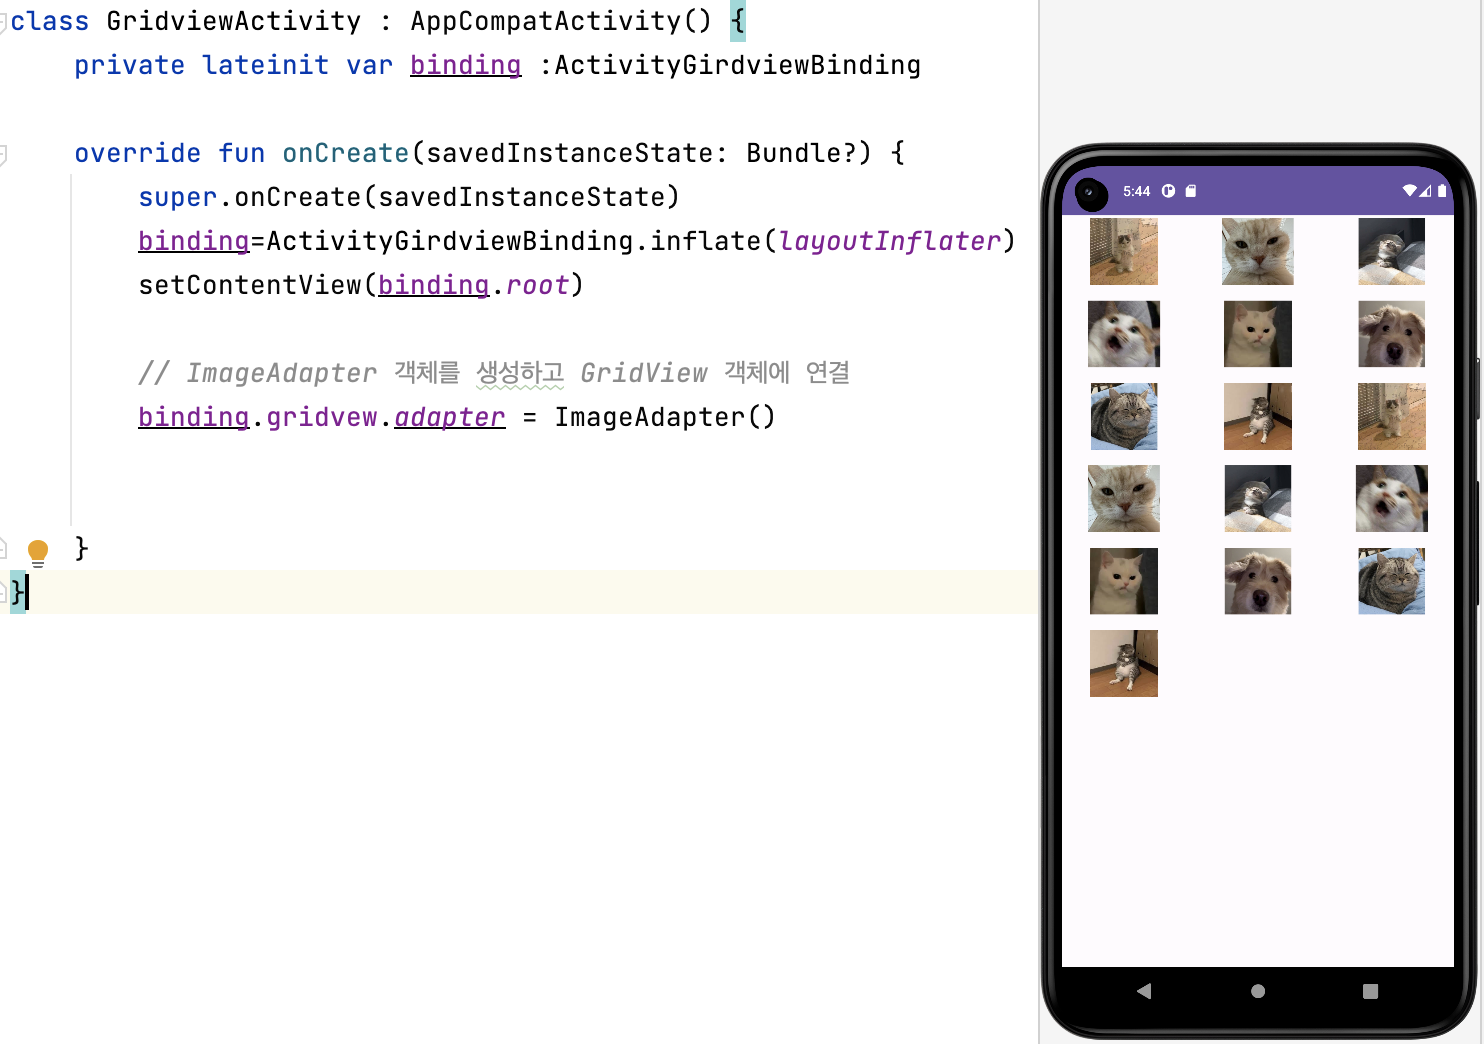Image resolution: width=1484 pixels, height=1044 pixels.
Task: Click the GridviewActivity class name
Action: click(x=234, y=21)
